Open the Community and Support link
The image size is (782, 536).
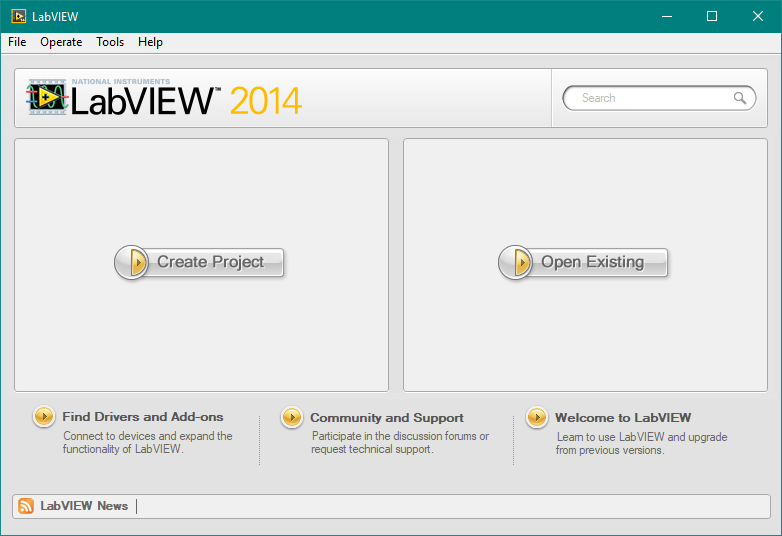(387, 418)
